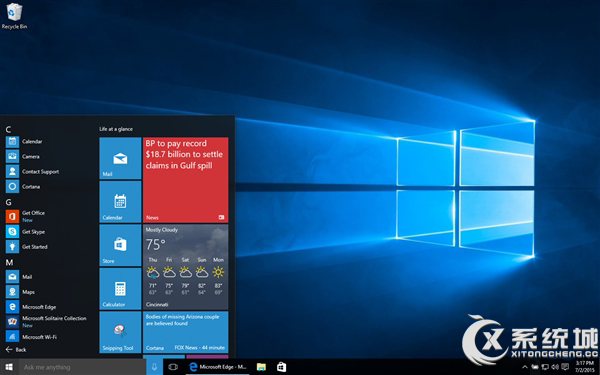600x375 pixels.
Task: Open the Store from the taskbar
Action: coord(282,367)
